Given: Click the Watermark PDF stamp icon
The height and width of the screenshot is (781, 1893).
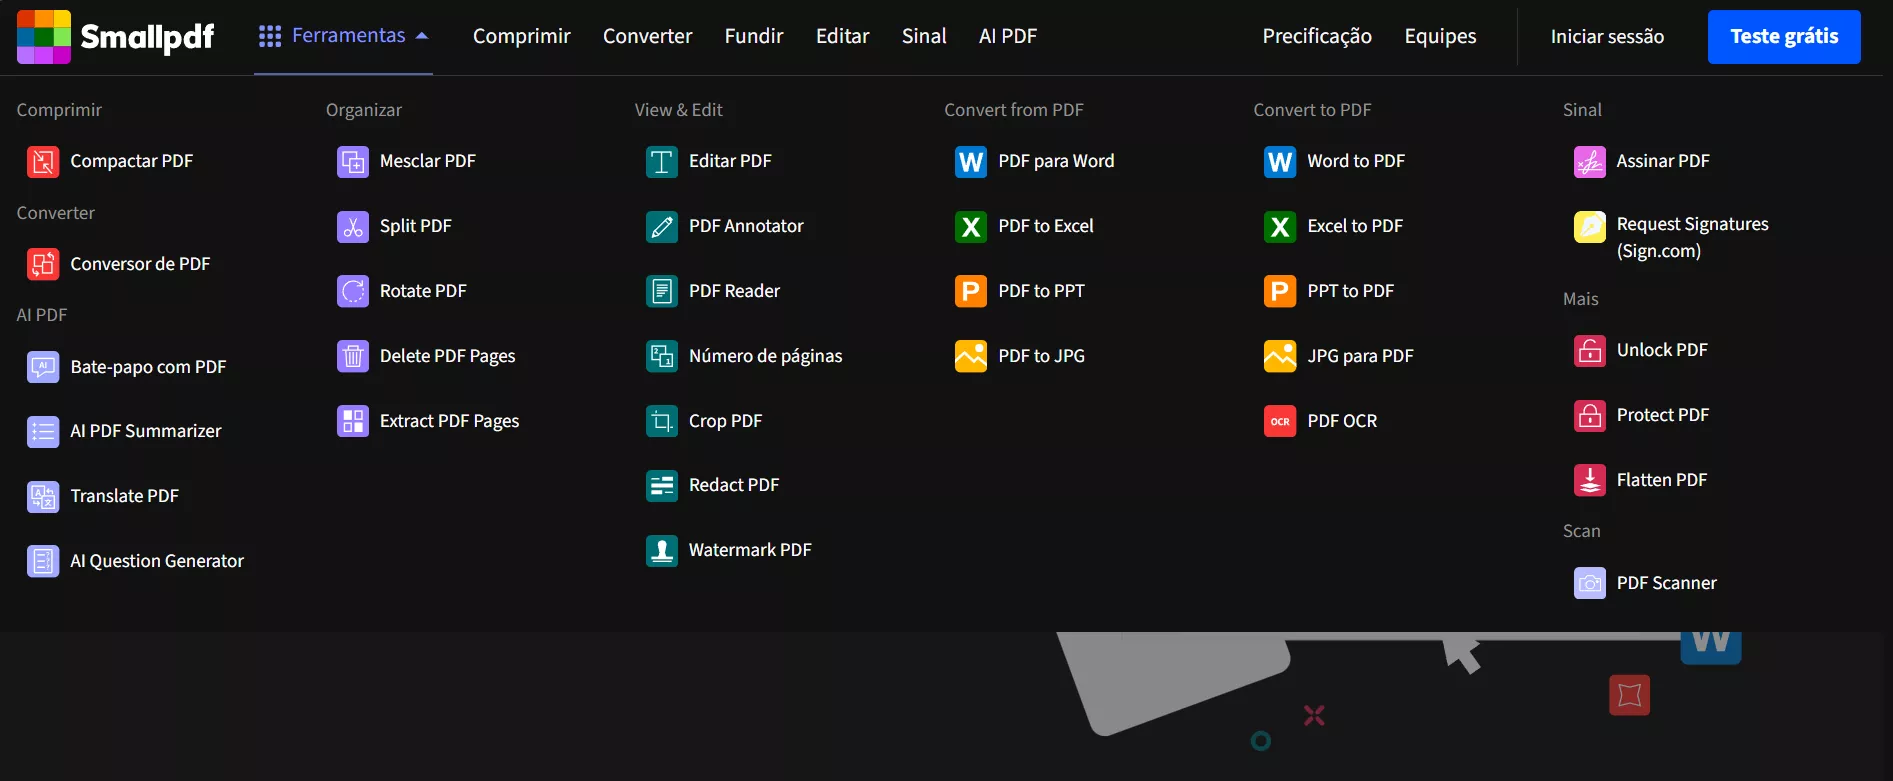Looking at the screenshot, I should pos(662,551).
